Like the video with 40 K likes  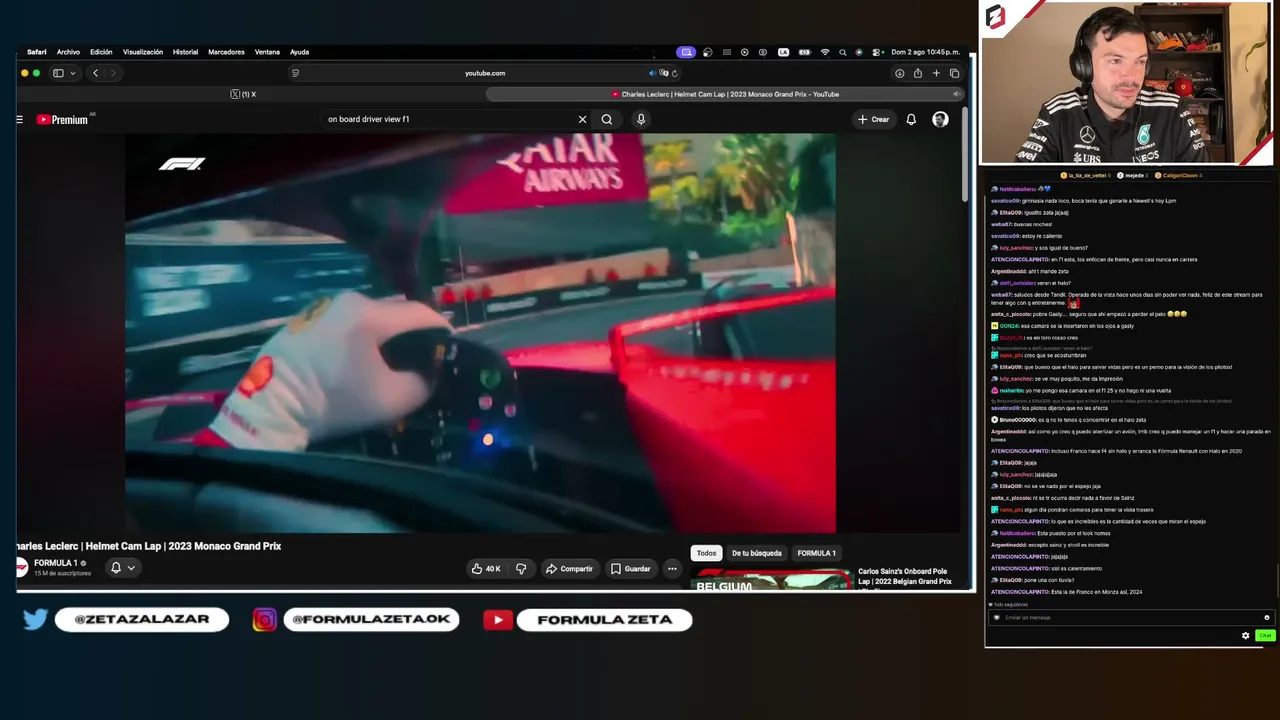pyautogui.click(x=487, y=569)
